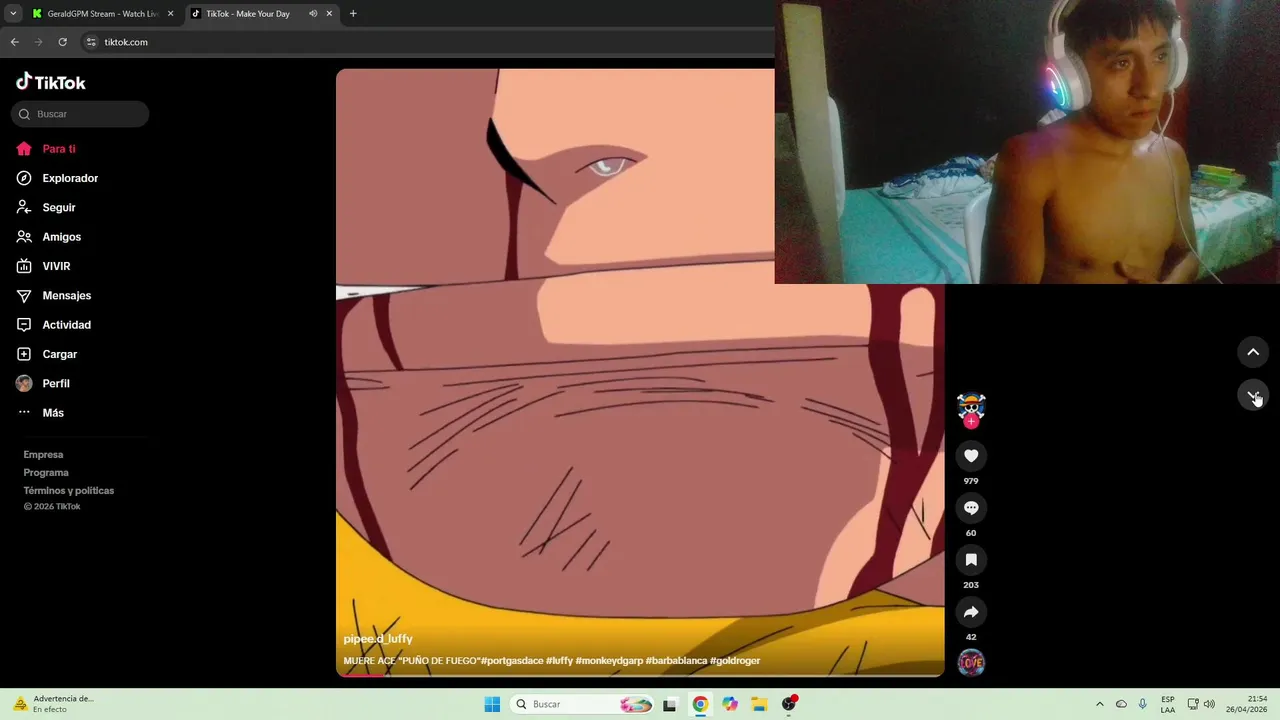
Task: Open the taskbar microphone indicator
Action: (1143, 704)
